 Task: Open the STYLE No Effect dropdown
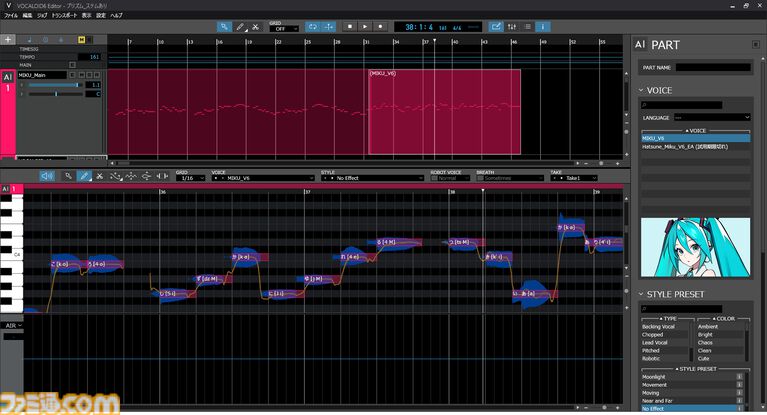tap(355, 177)
